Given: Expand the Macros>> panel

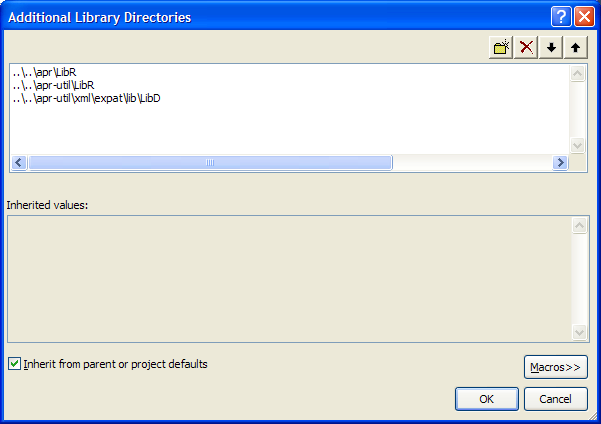Looking at the screenshot, I should [x=555, y=367].
